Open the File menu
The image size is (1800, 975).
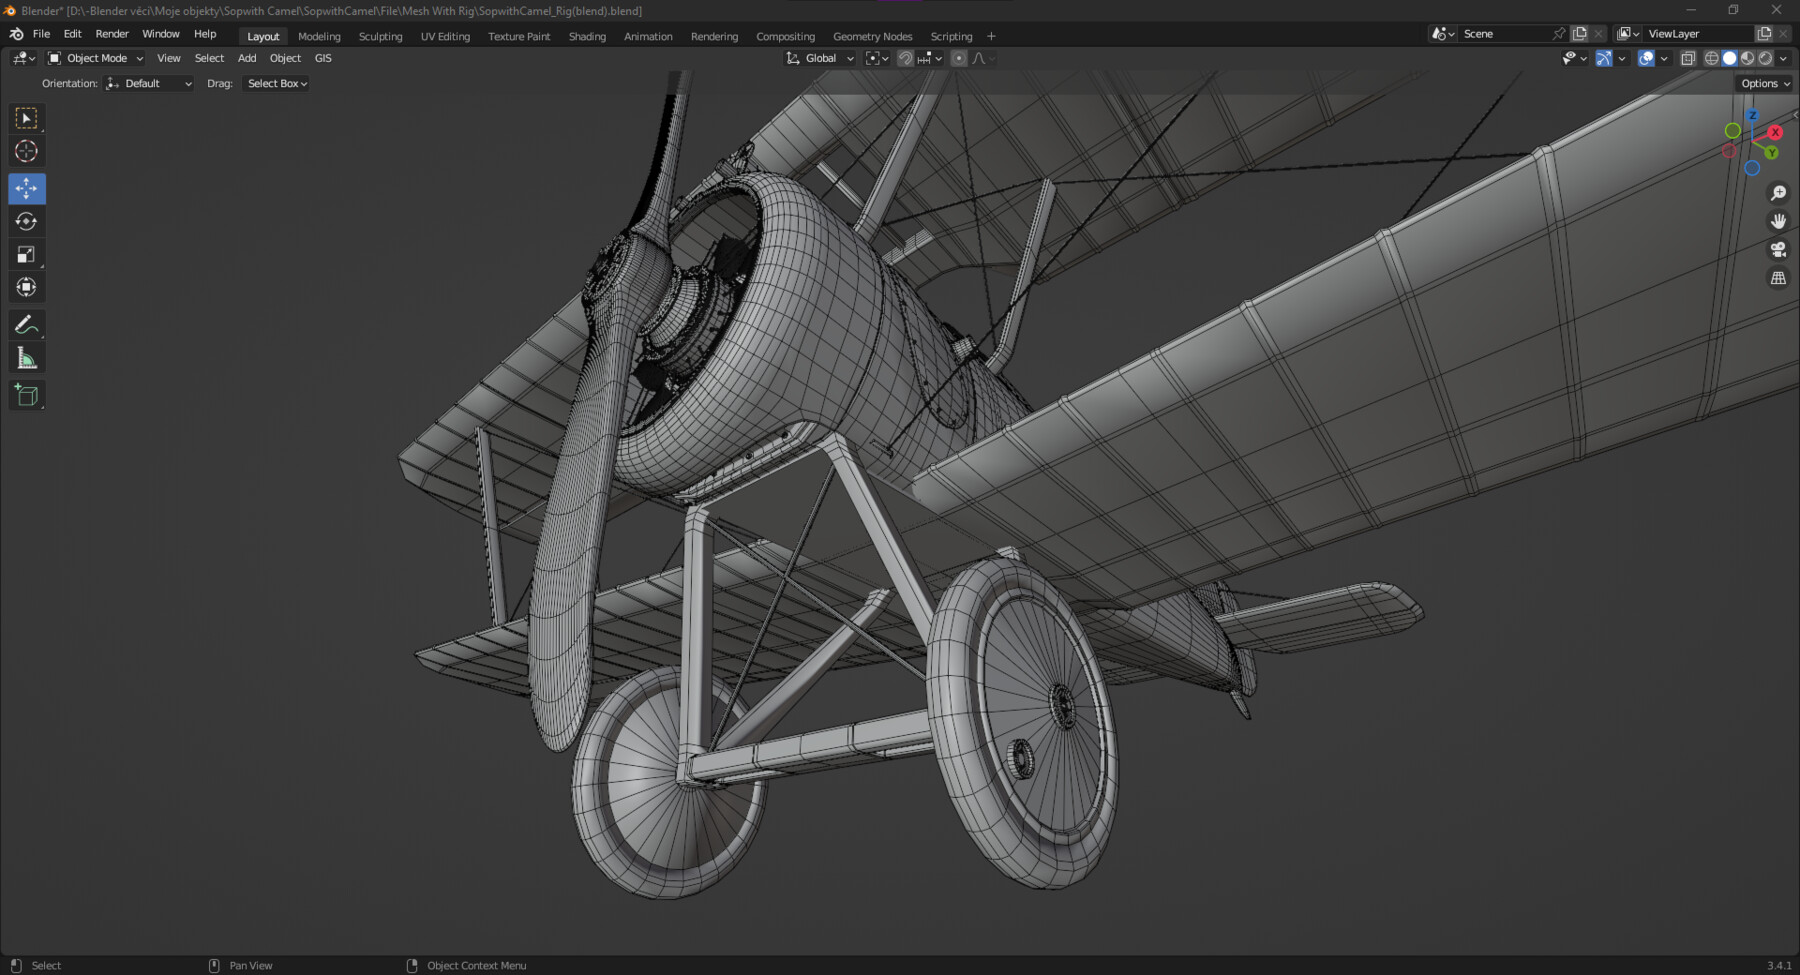(41, 33)
